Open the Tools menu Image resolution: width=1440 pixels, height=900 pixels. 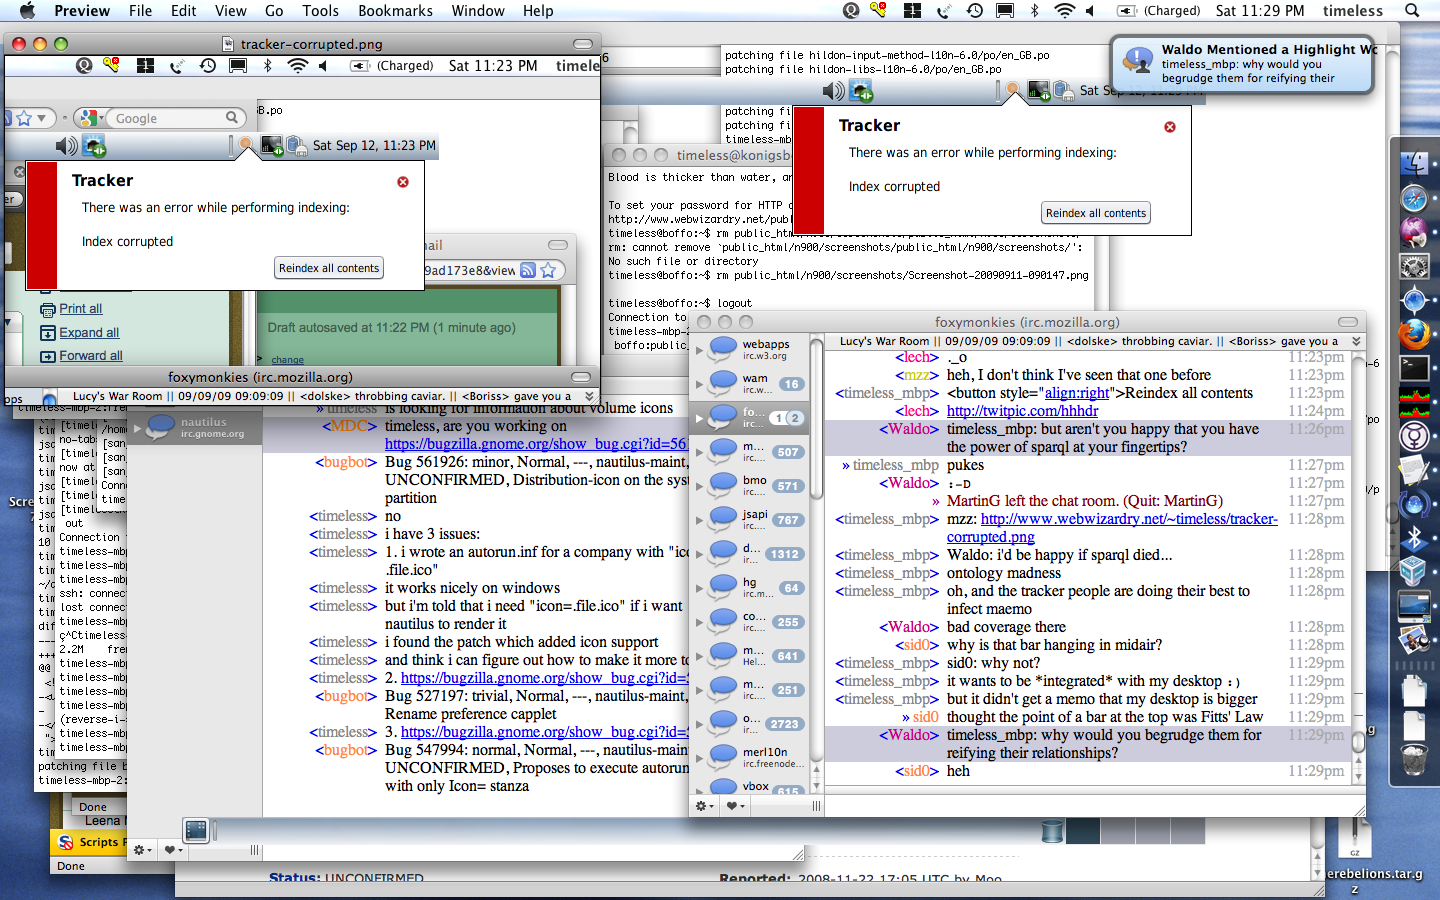pyautogui.click(x=320, y=11)
